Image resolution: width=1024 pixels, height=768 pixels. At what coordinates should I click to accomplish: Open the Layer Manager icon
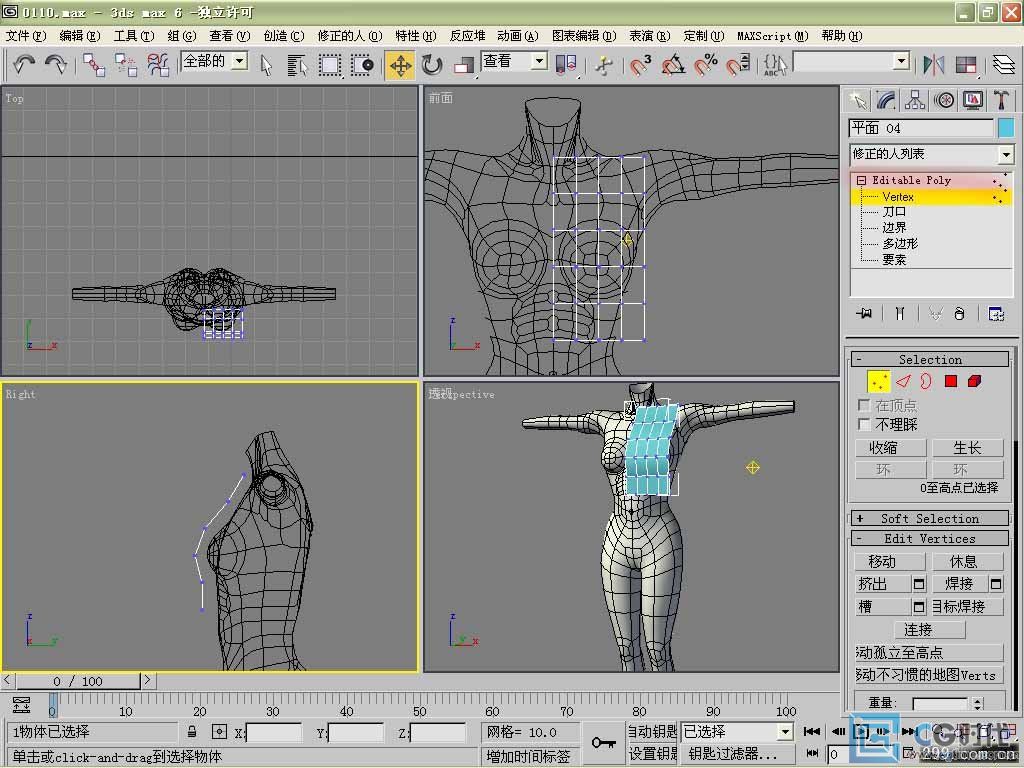(x=1004, y=65)
